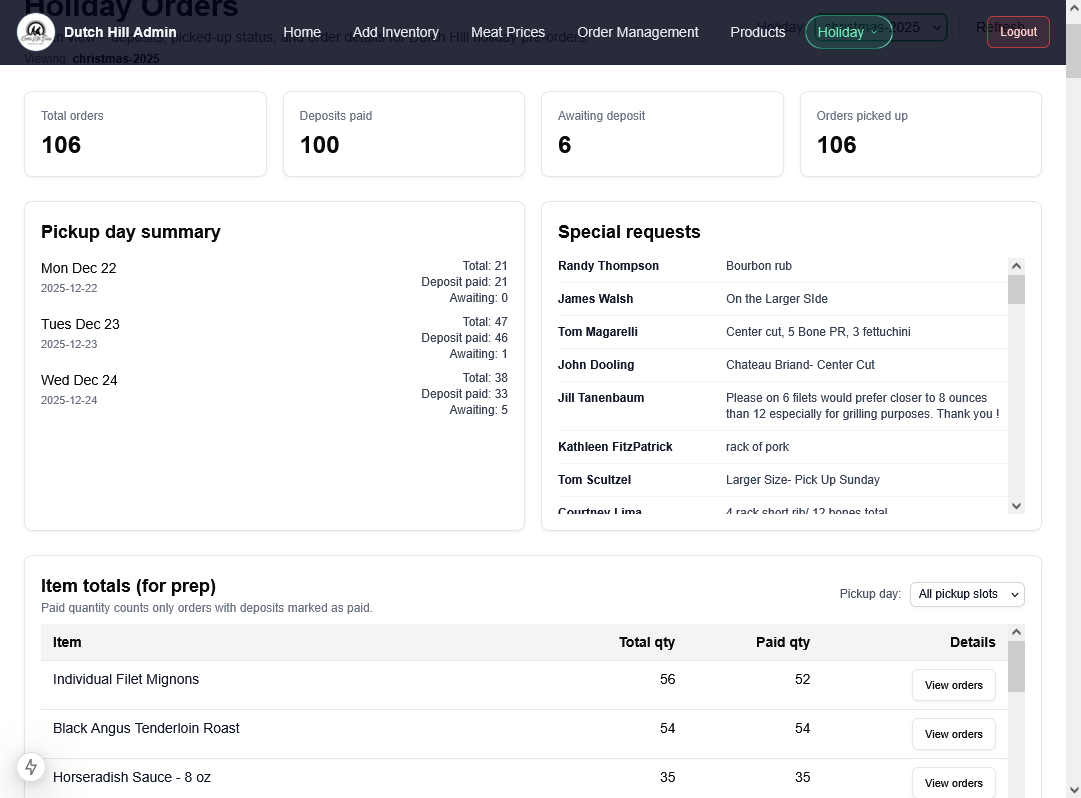Select the Products nav item
1081x798 pixels.
coord(757,32)
